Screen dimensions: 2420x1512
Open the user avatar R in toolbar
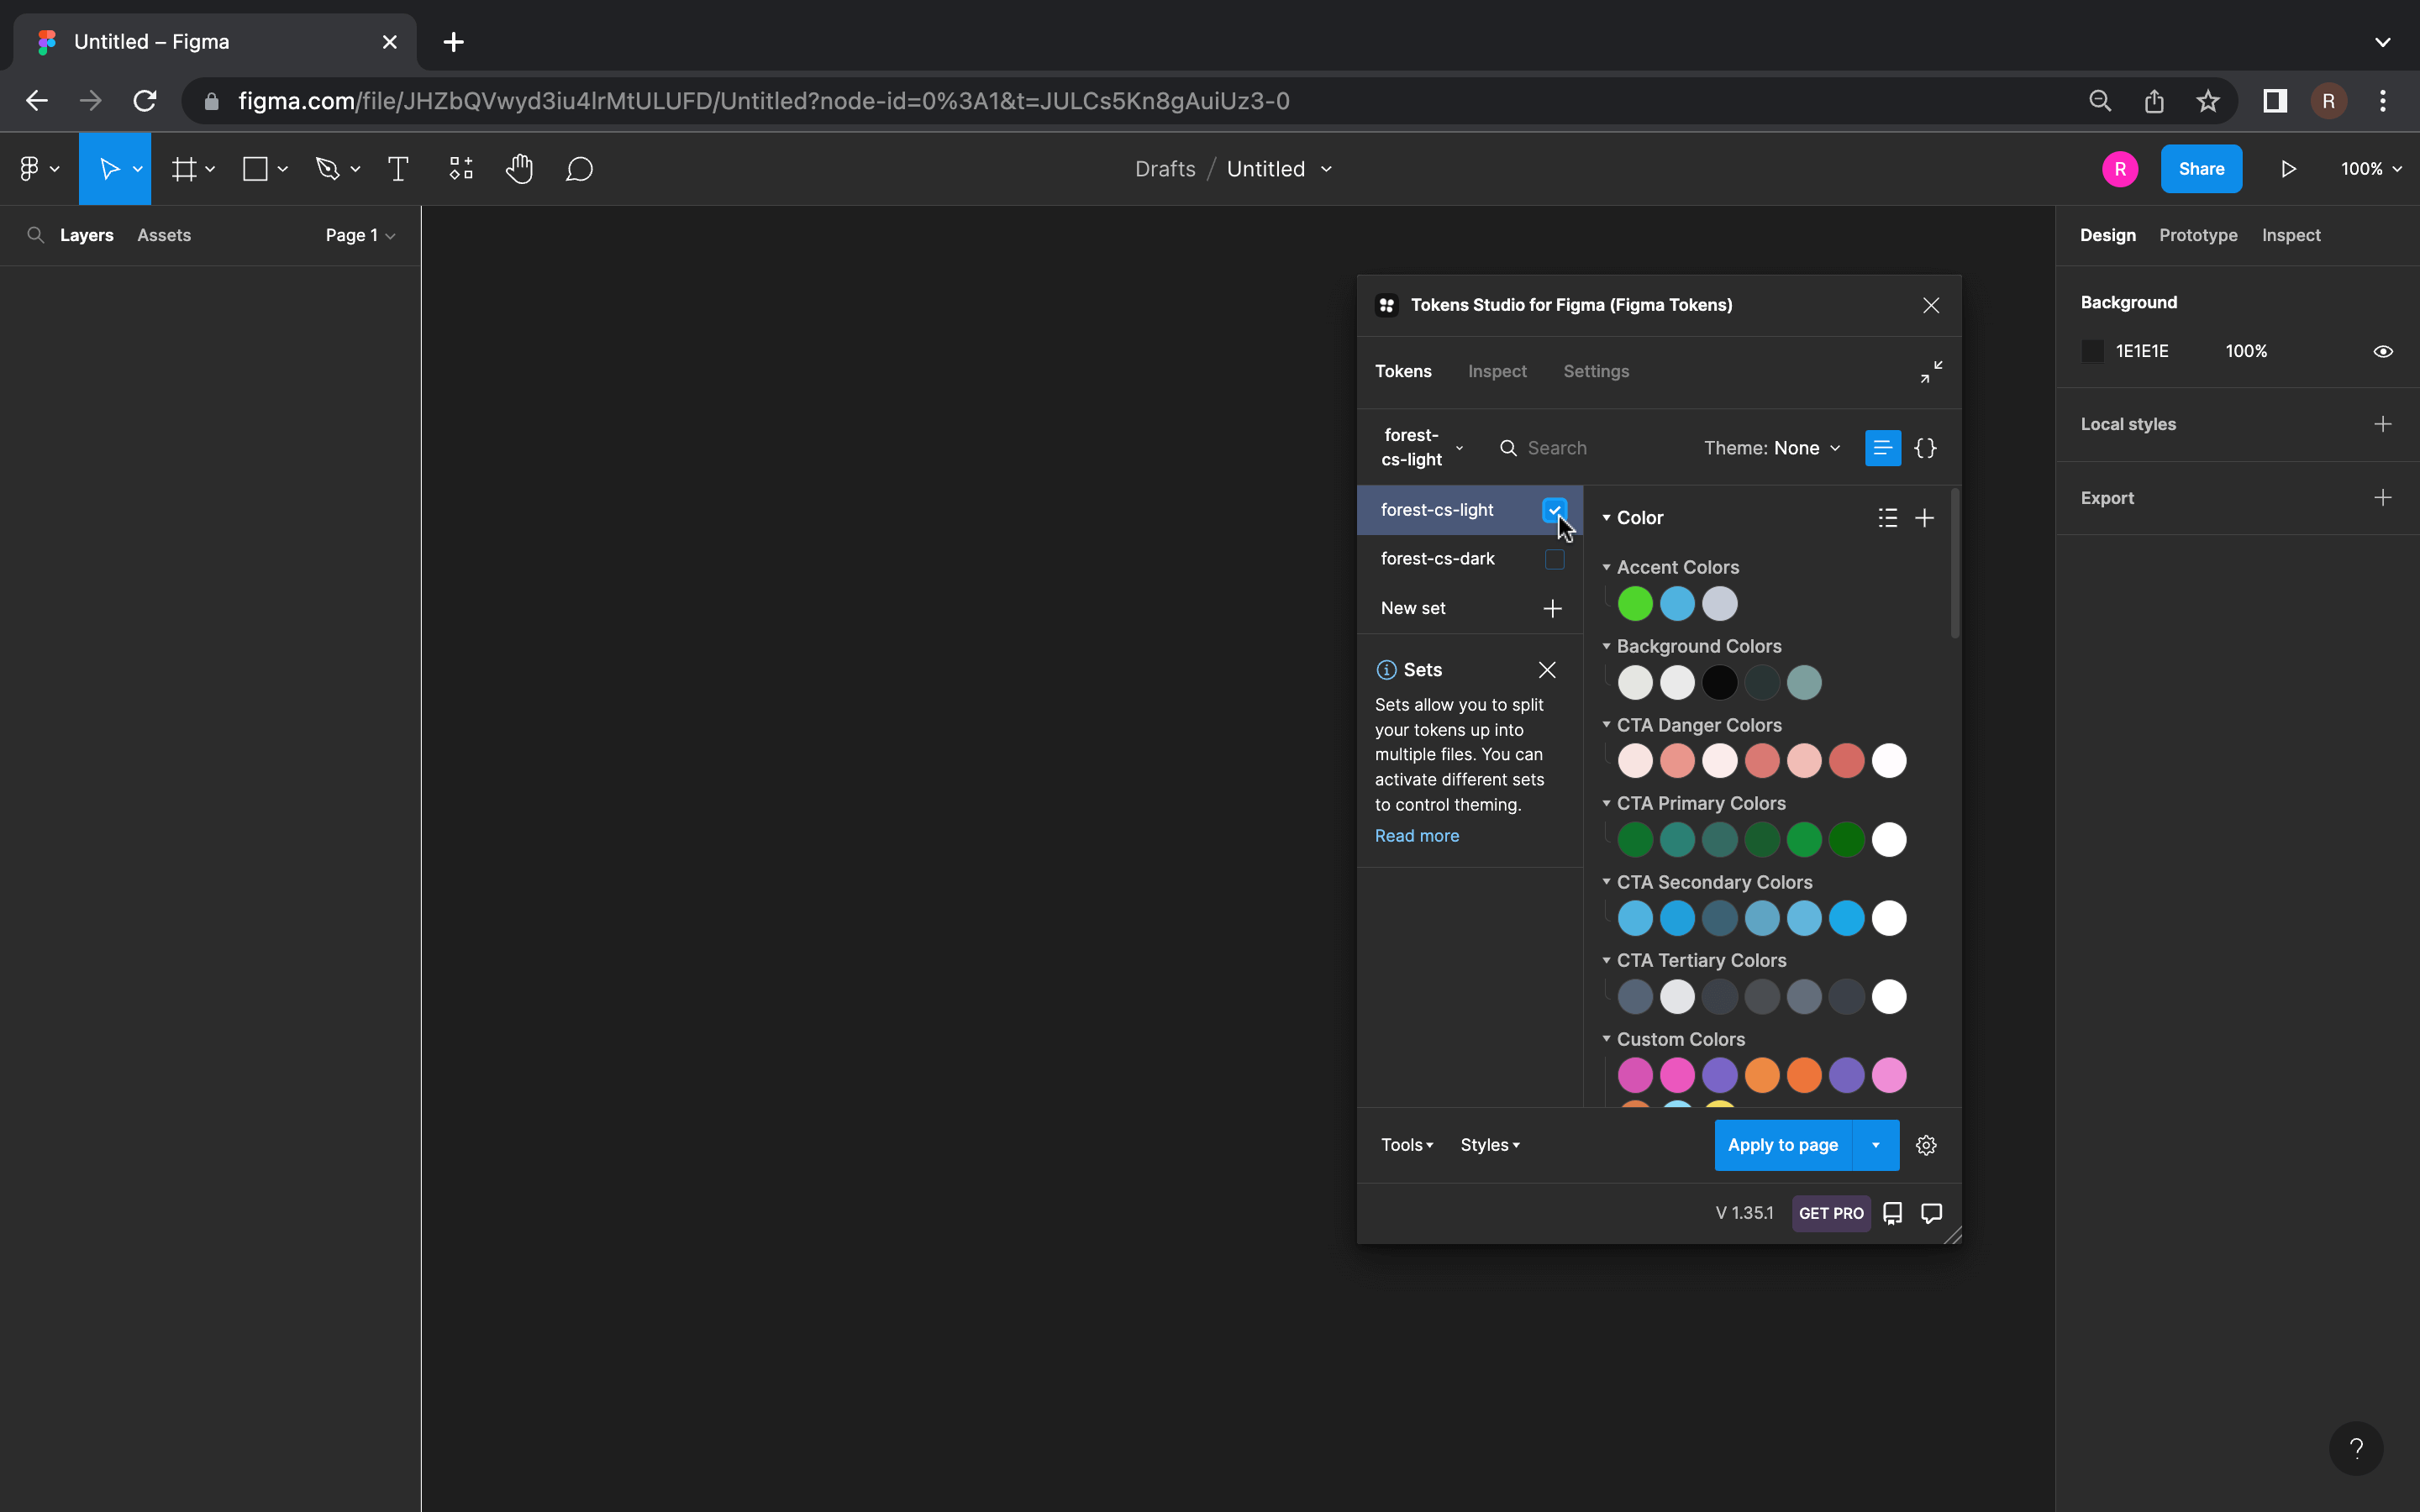2120,169
